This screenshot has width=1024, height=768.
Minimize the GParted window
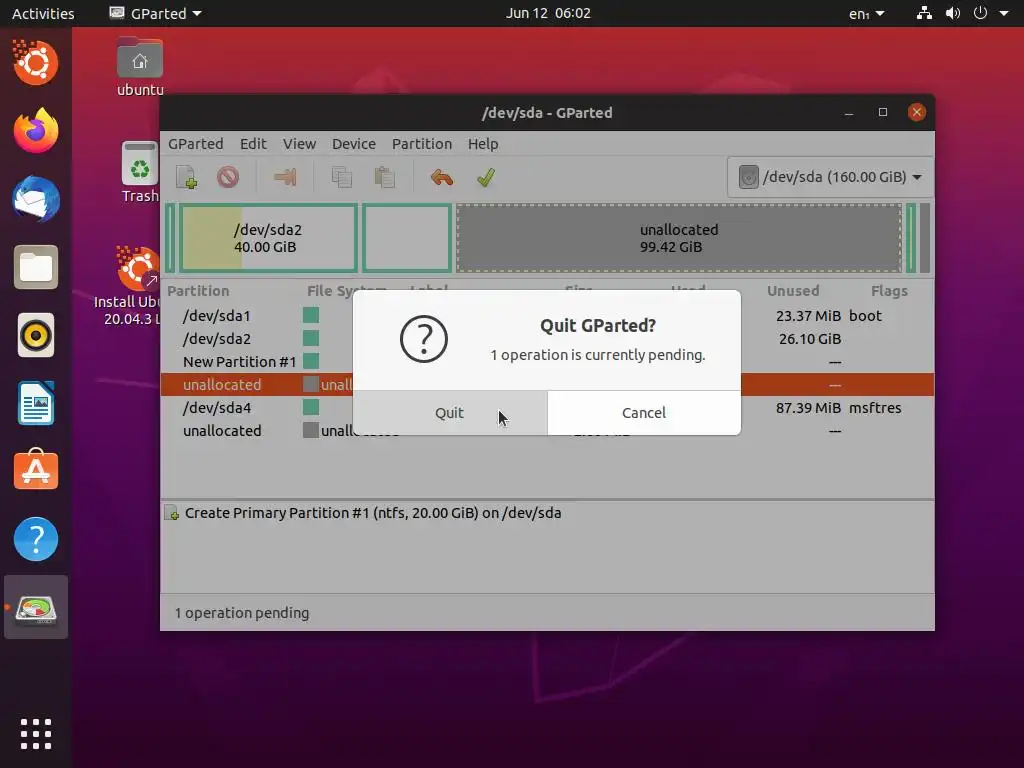point(849,112)
